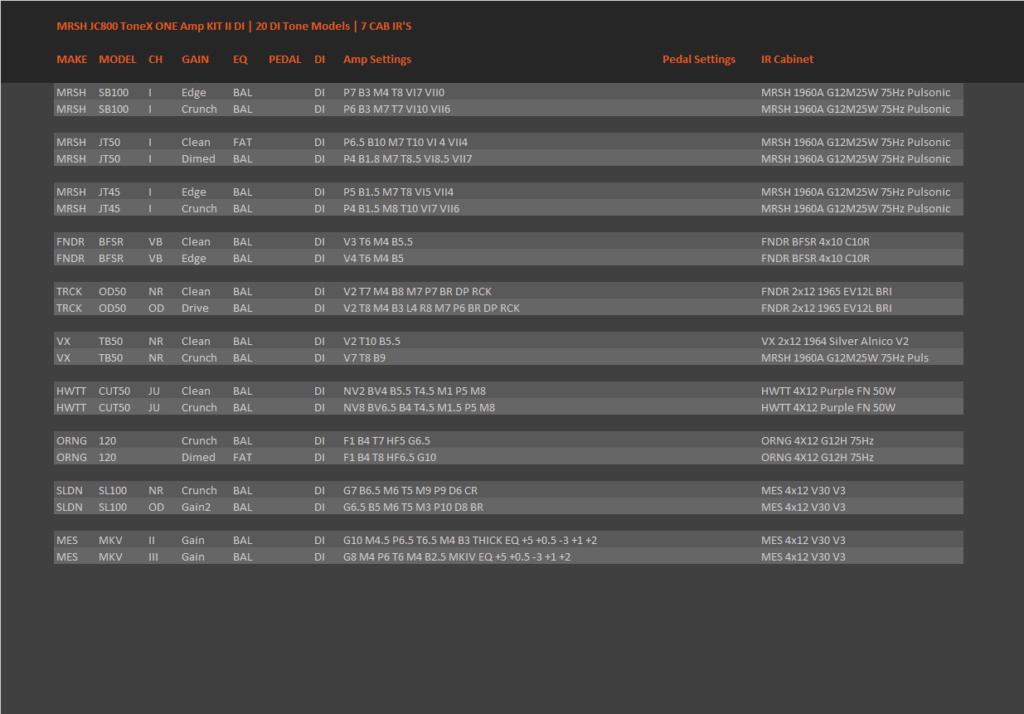
Task: Click JT45 model in the Crunch row
Action: pos(109,208)
